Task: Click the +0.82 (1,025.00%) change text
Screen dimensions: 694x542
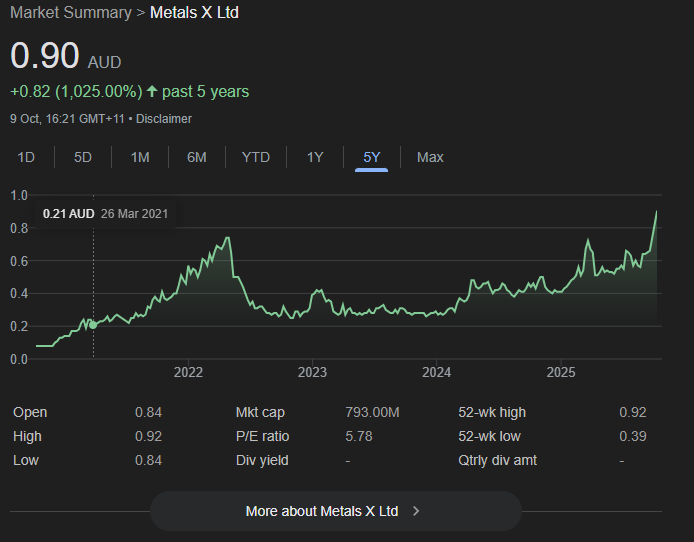Action: (x=76, y=92)
